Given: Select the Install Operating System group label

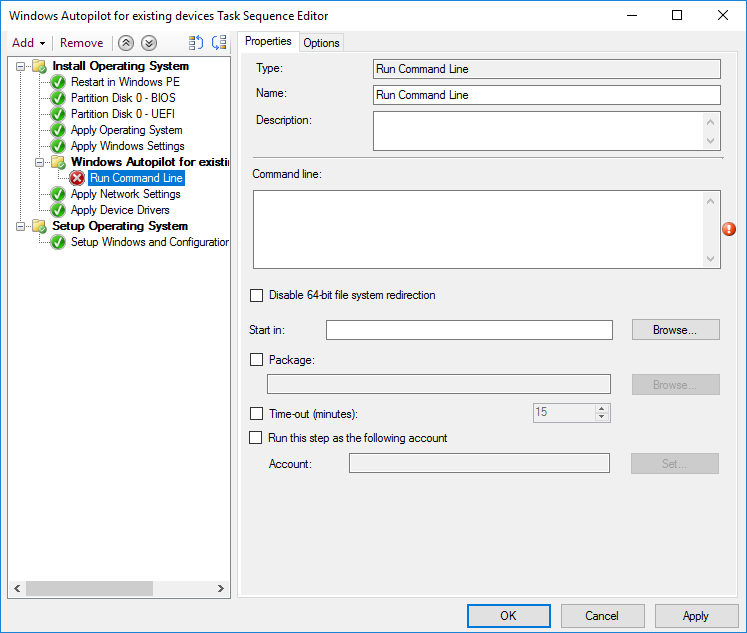Looking at the screenshot, I should [121, 66].
